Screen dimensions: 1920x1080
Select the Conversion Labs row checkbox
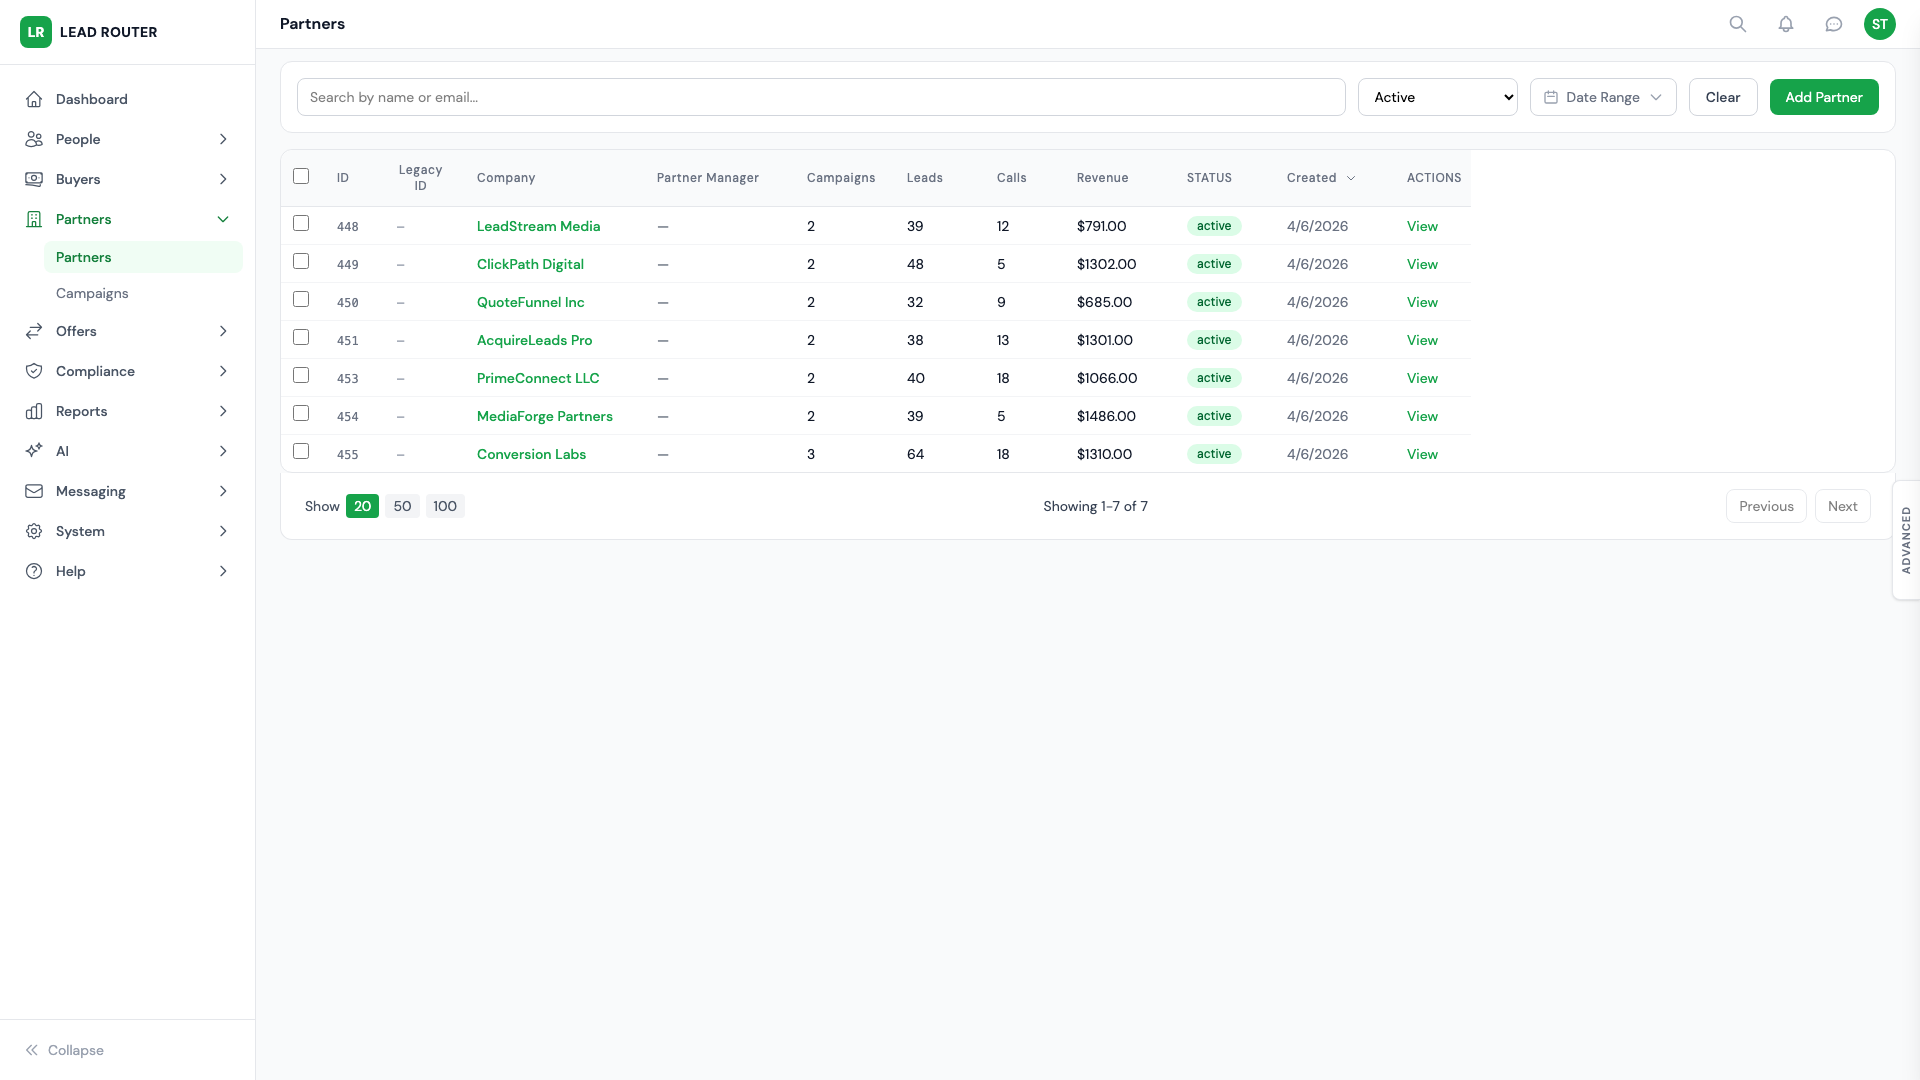(301, 451)
